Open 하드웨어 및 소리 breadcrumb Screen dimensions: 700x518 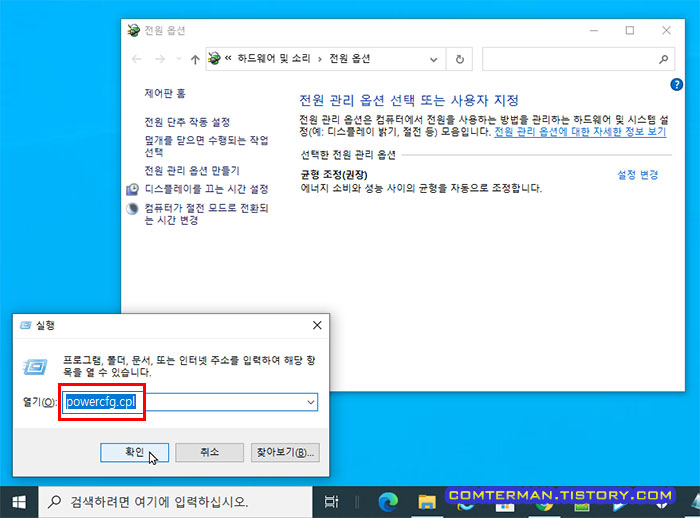[273, 58]
